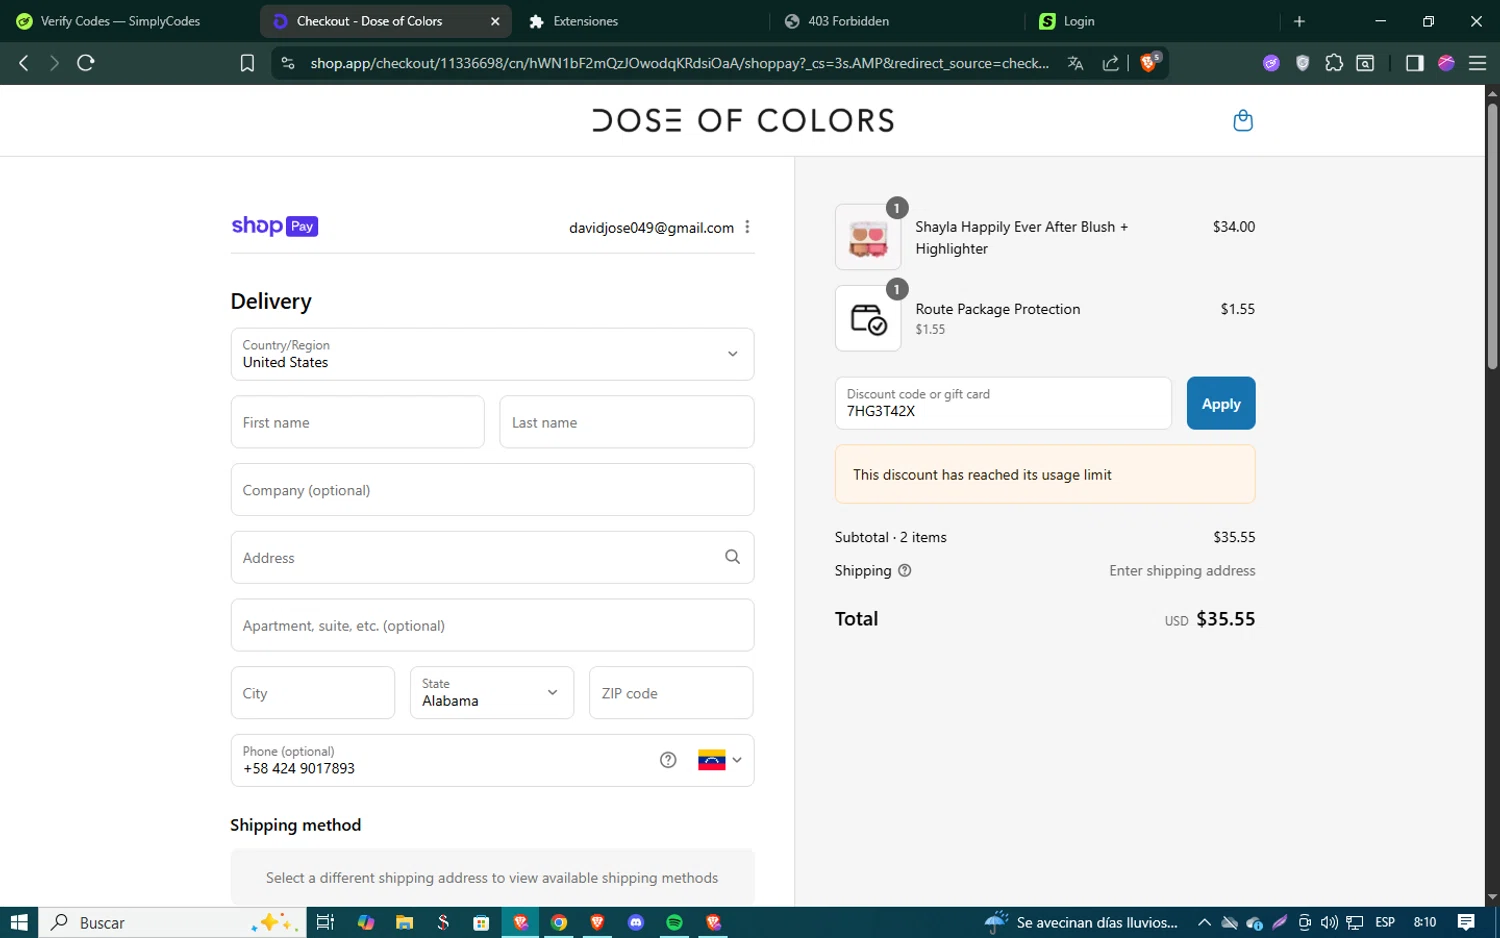
Task: Click the Last name field
Action: [x=627, y=422]
